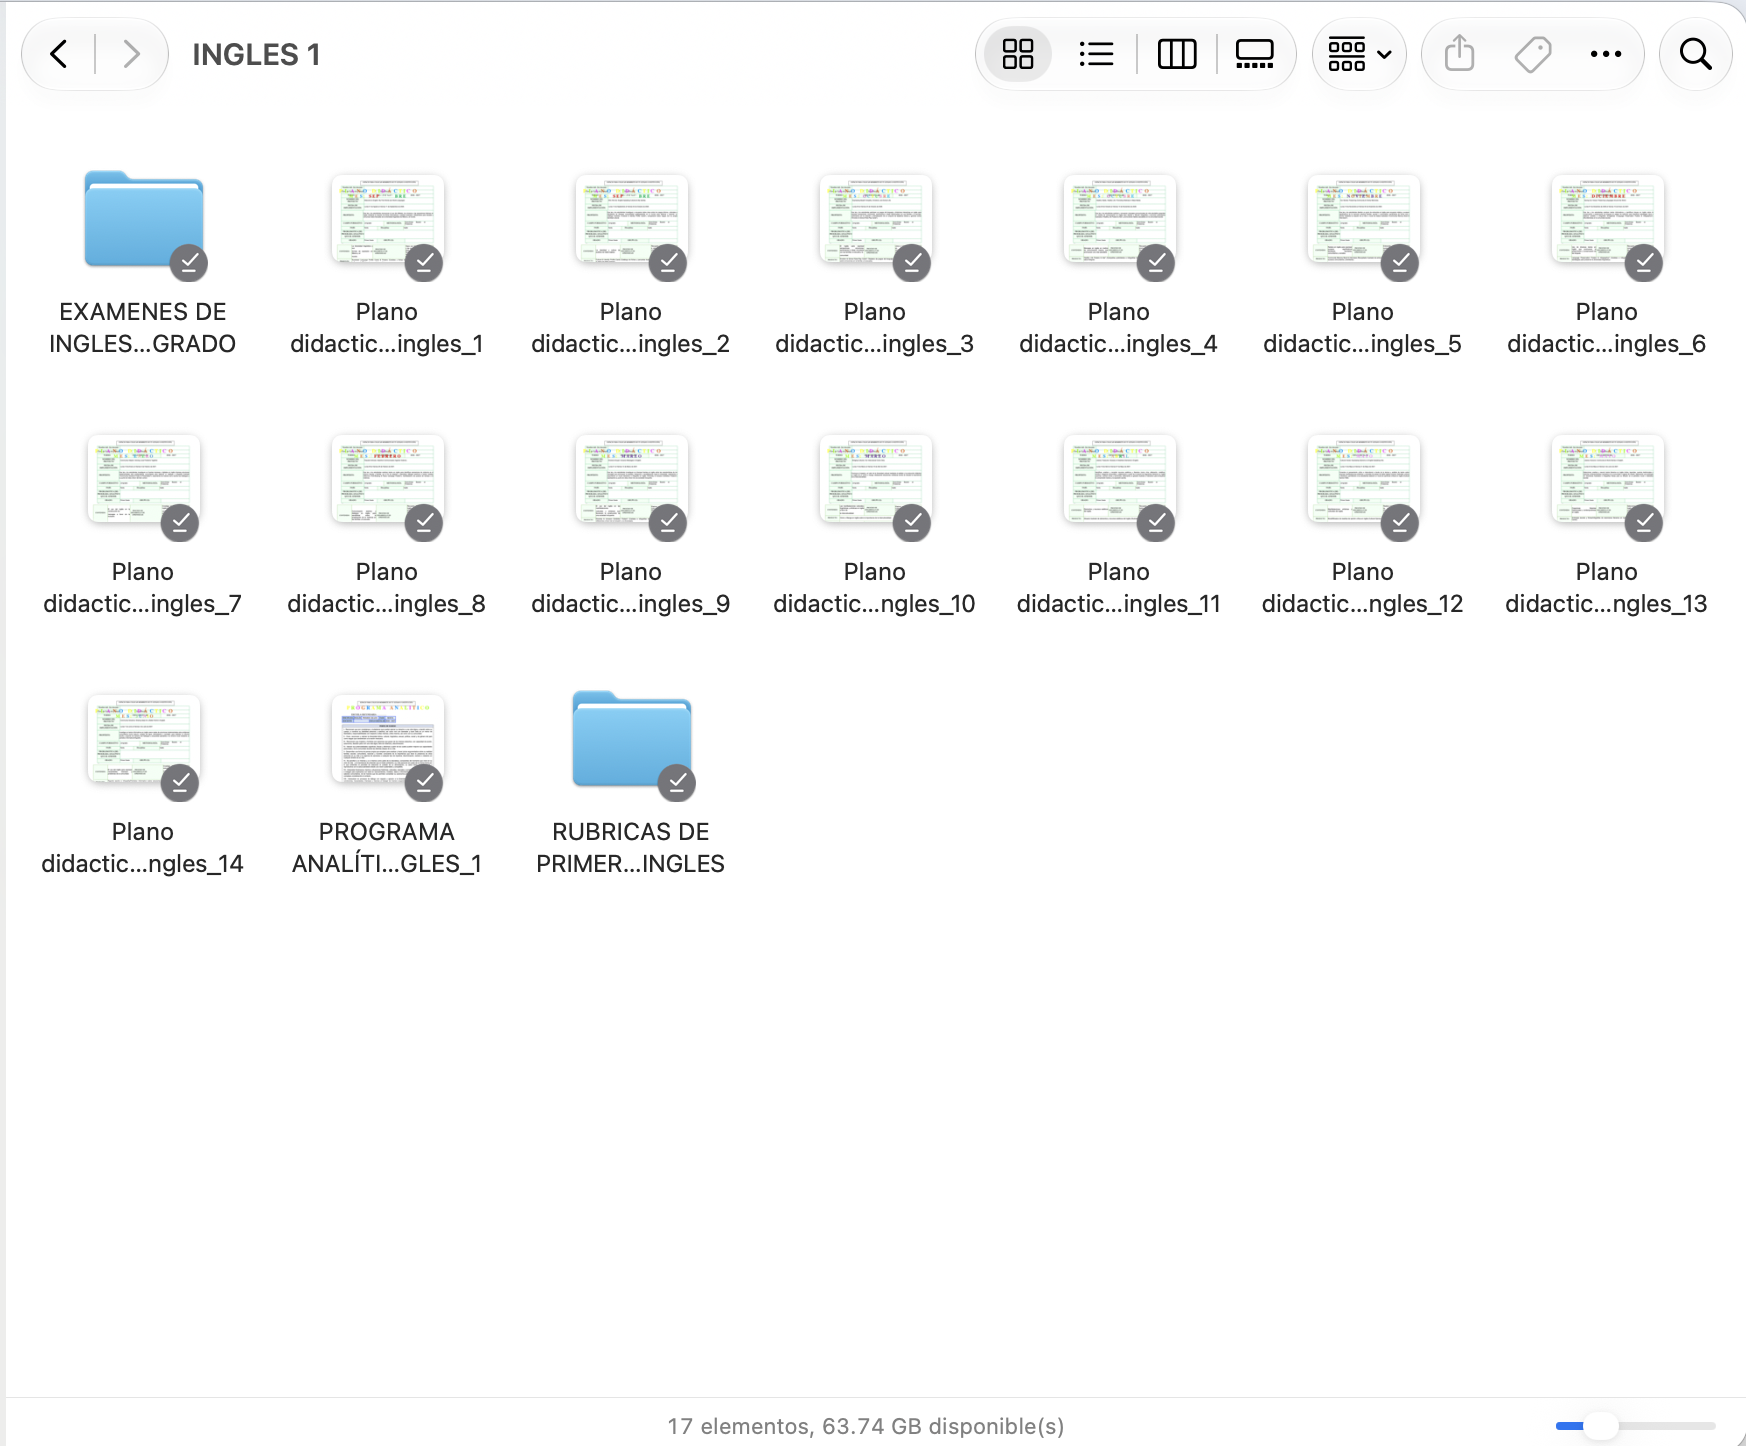Go back to the previous folder
This screenshot has height=1446, width=1746.
coord(59,54)
